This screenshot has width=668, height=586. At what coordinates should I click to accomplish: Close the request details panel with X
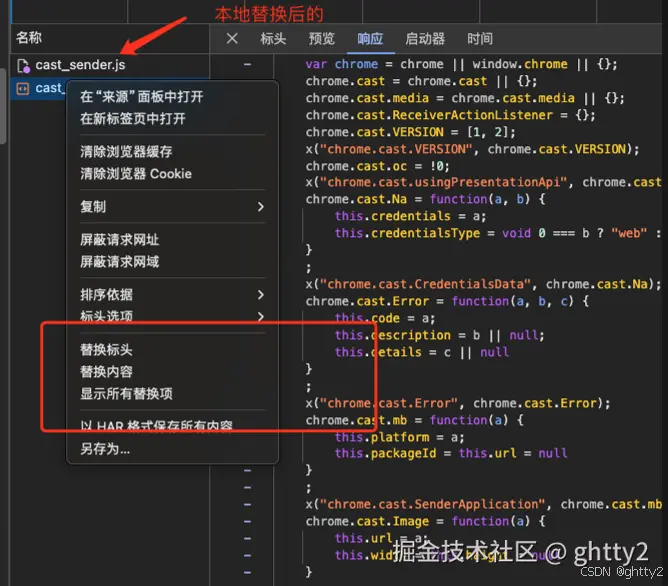232,39
